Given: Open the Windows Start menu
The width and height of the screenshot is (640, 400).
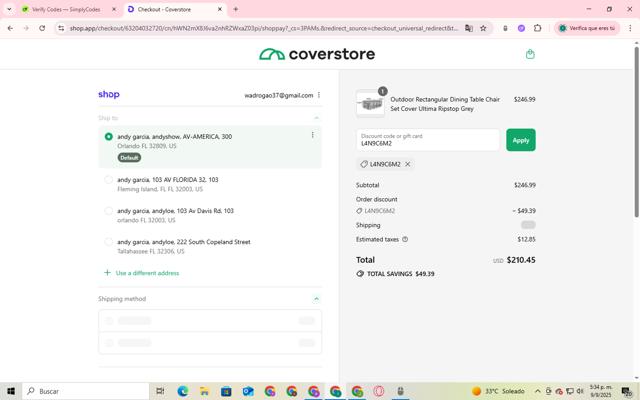Looking at the screenshot, I should point(11,391).
